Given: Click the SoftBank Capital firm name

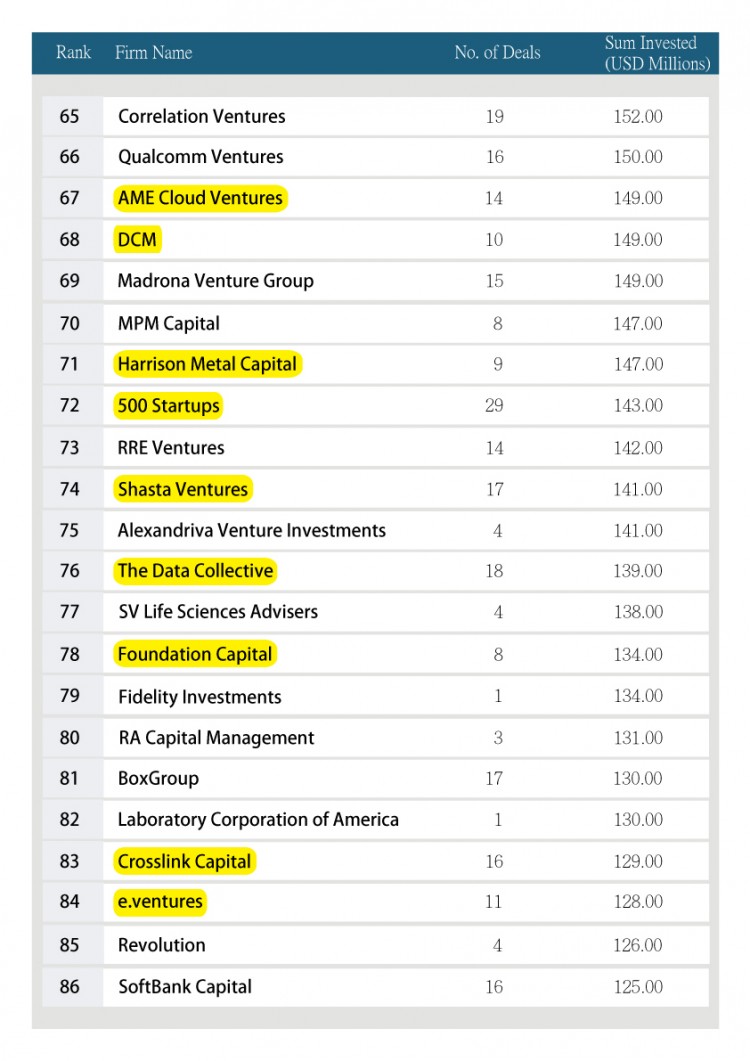Looking at the screenshot, I should [185, 987].
